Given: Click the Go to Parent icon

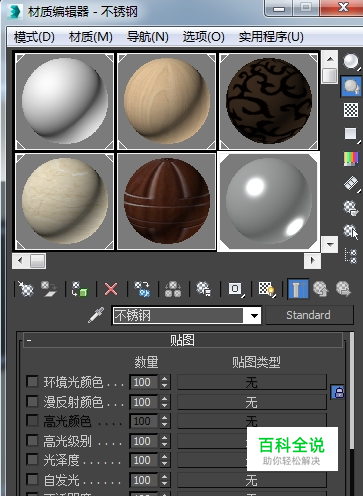Looking at the screenshot, I should point(321,289).
